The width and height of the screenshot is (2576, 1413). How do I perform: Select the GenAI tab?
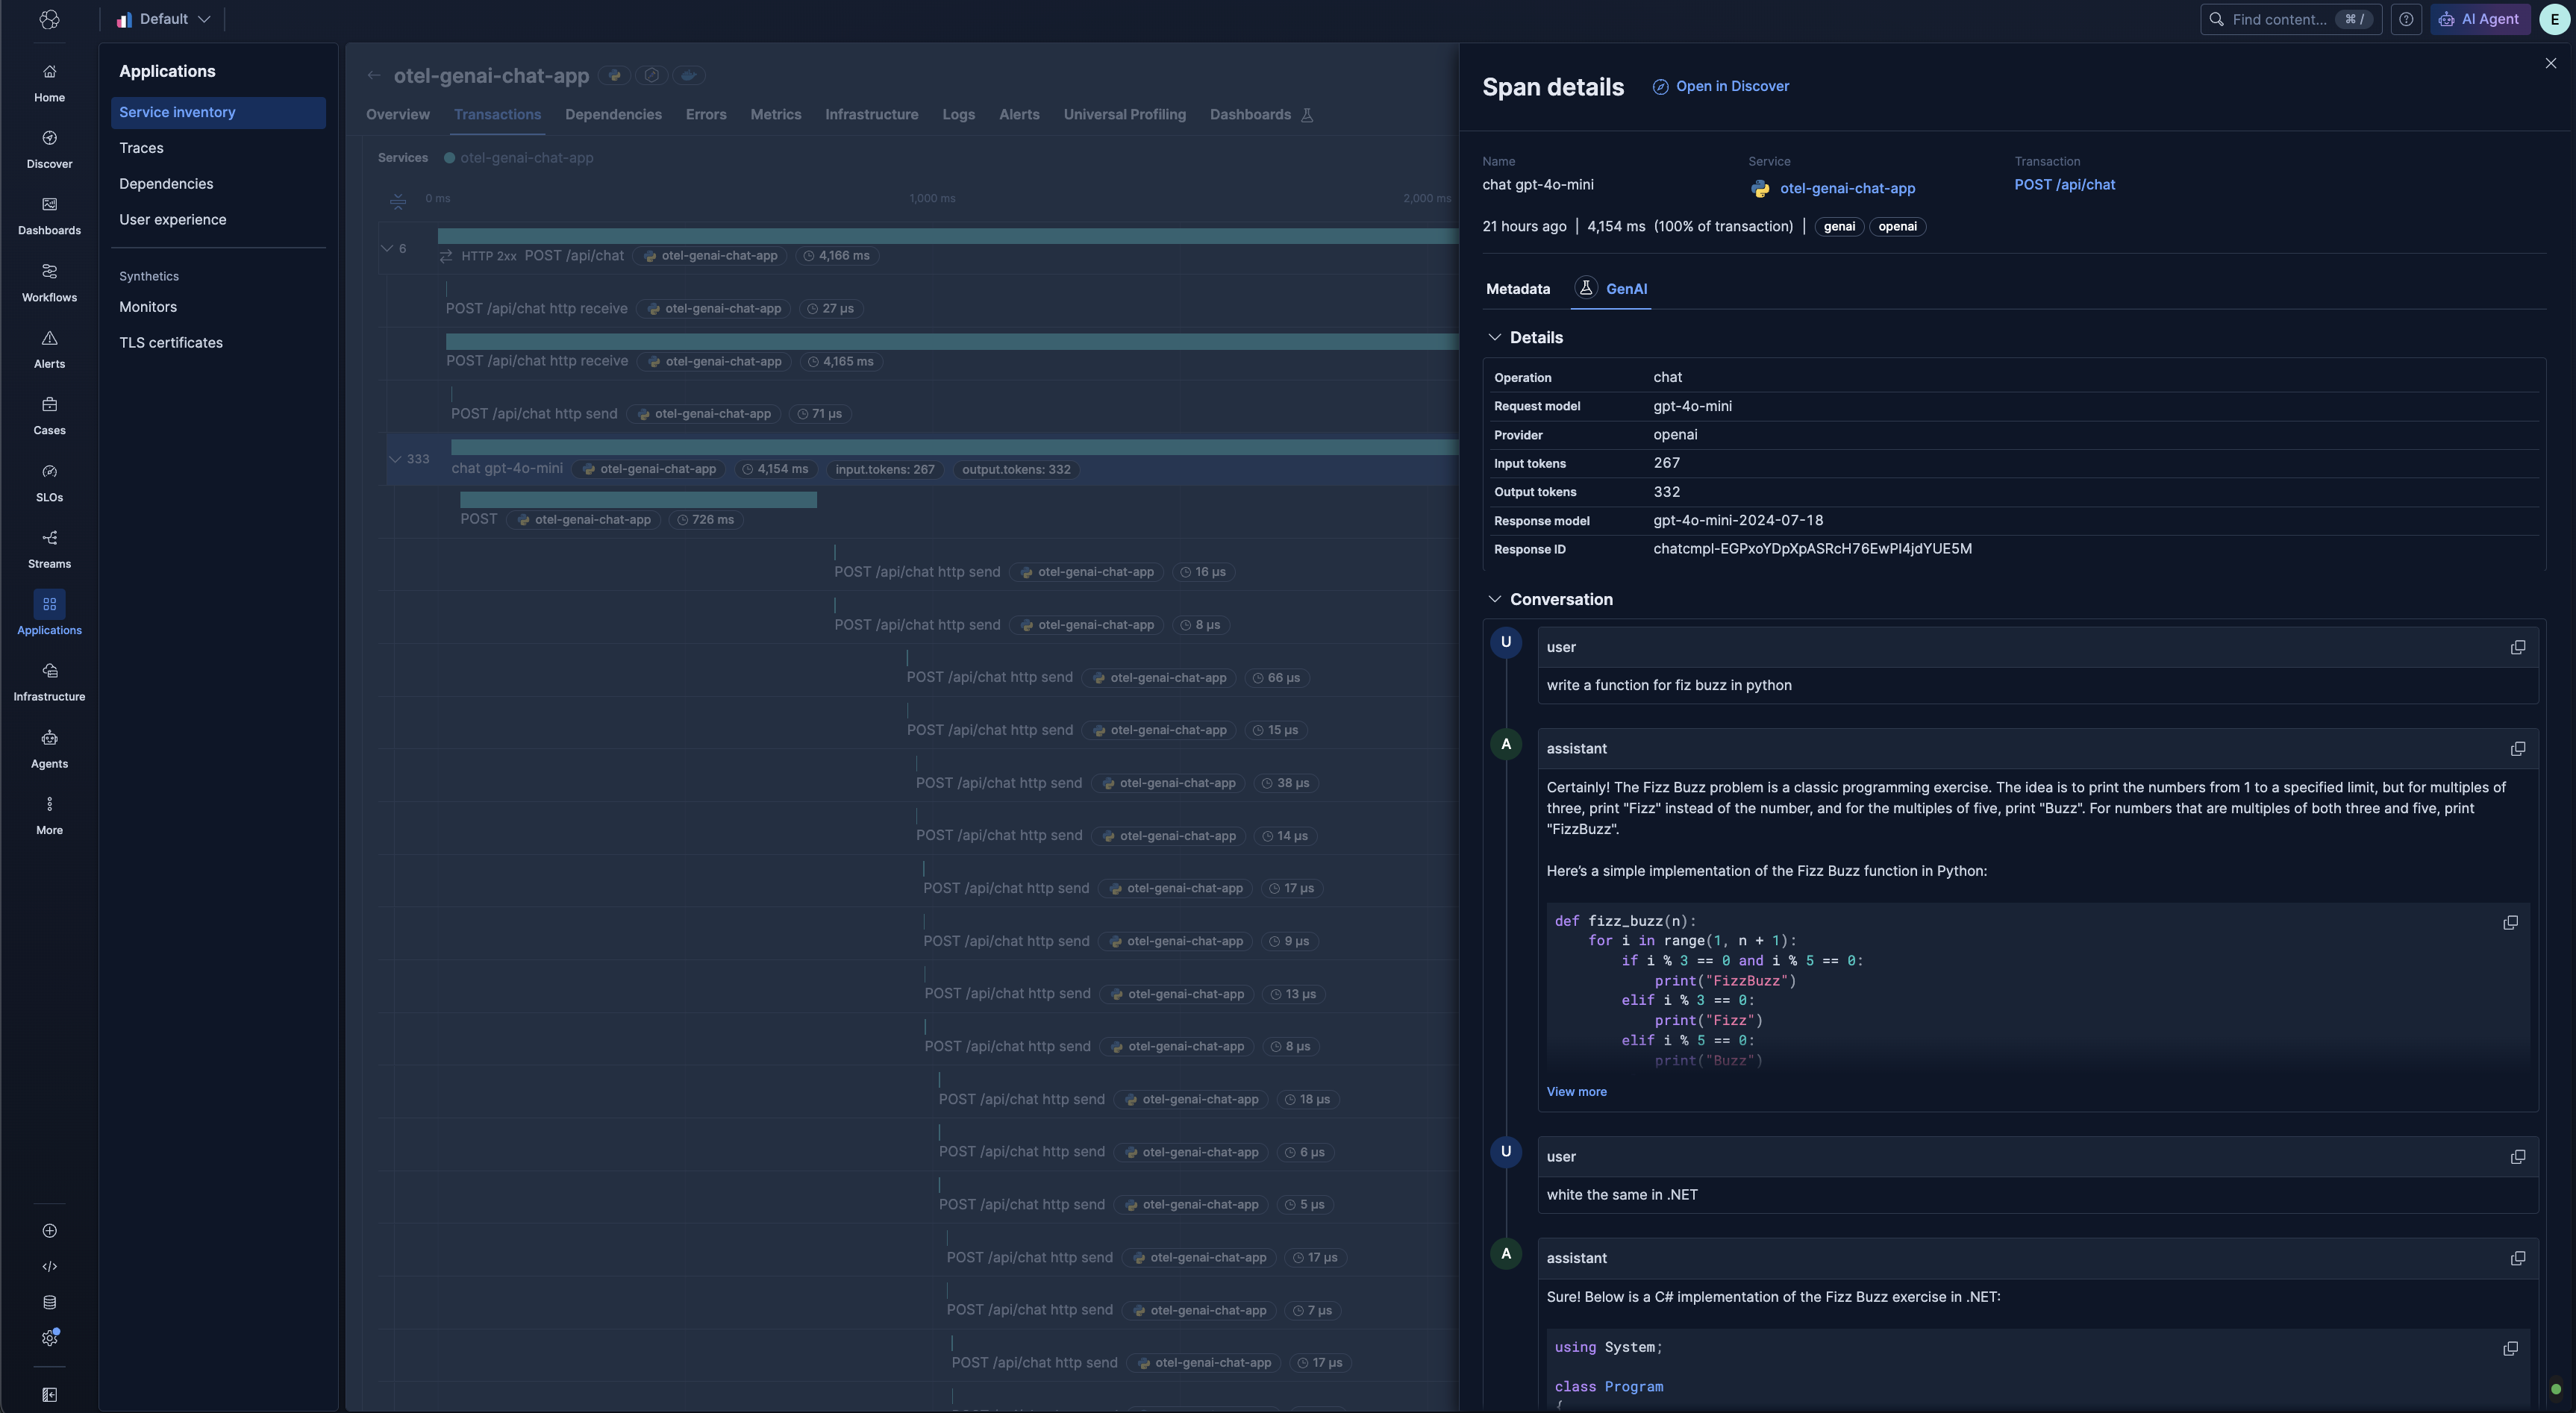(1611, 289)
